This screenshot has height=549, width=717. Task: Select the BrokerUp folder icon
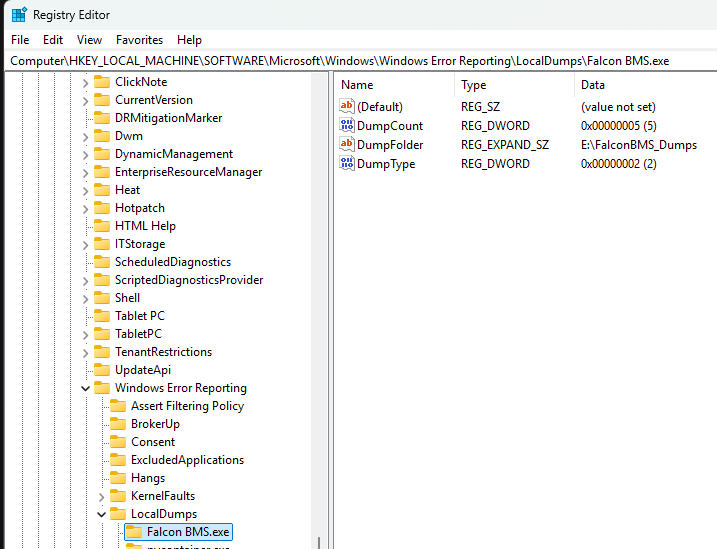point(118,424)
